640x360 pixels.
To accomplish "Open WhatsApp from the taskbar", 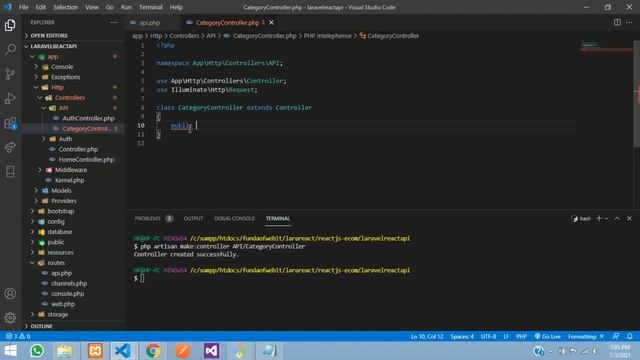I will (x=37, y=351).
